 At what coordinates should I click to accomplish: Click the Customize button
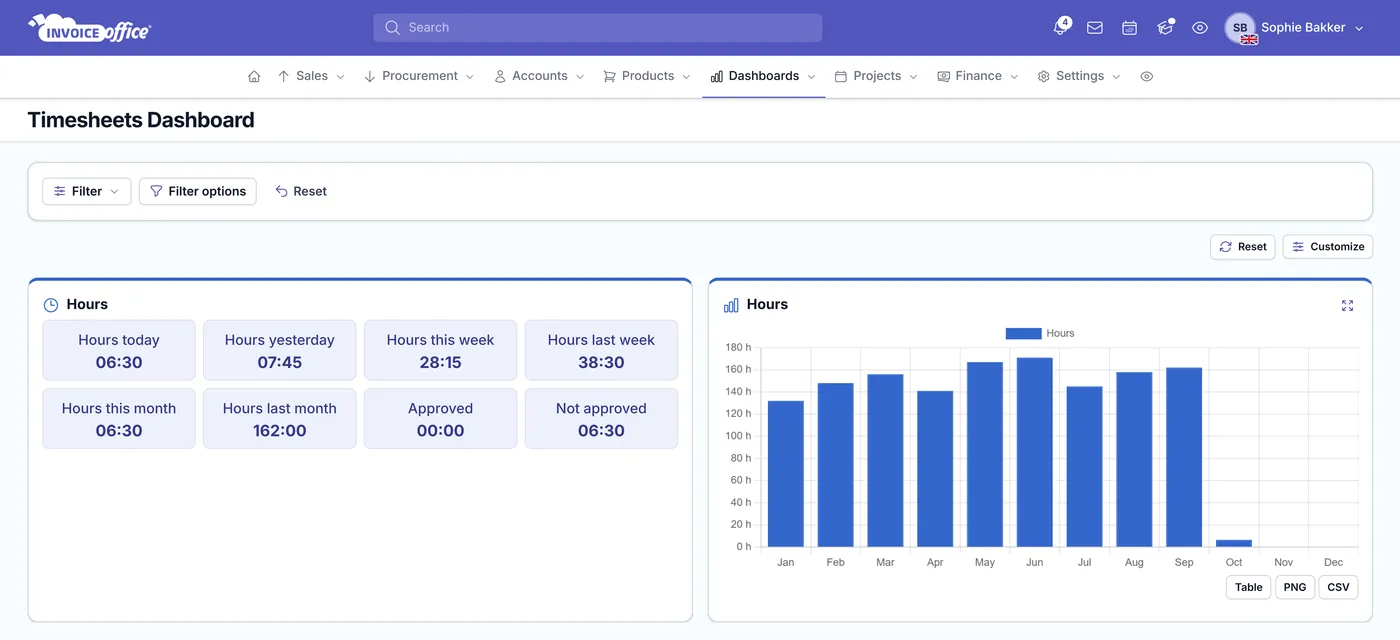1328,247
